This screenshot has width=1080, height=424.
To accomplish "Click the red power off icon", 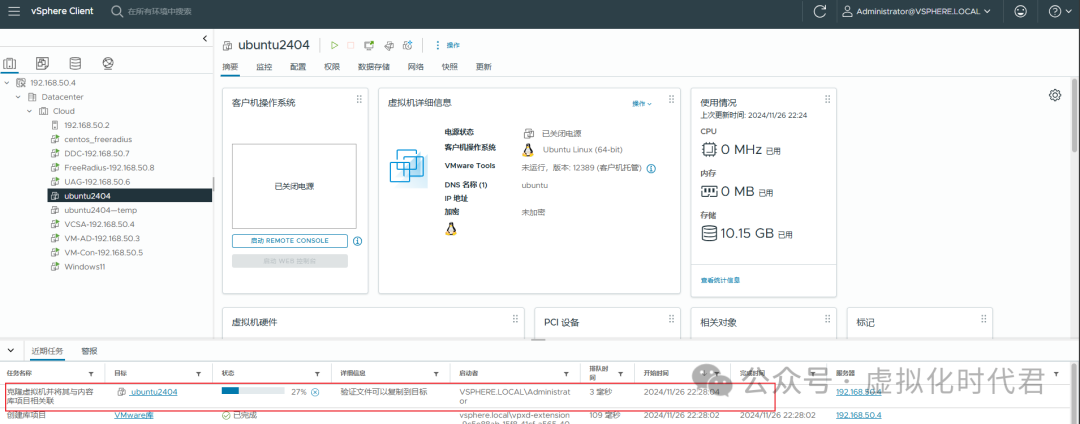I will pos(351,45).
